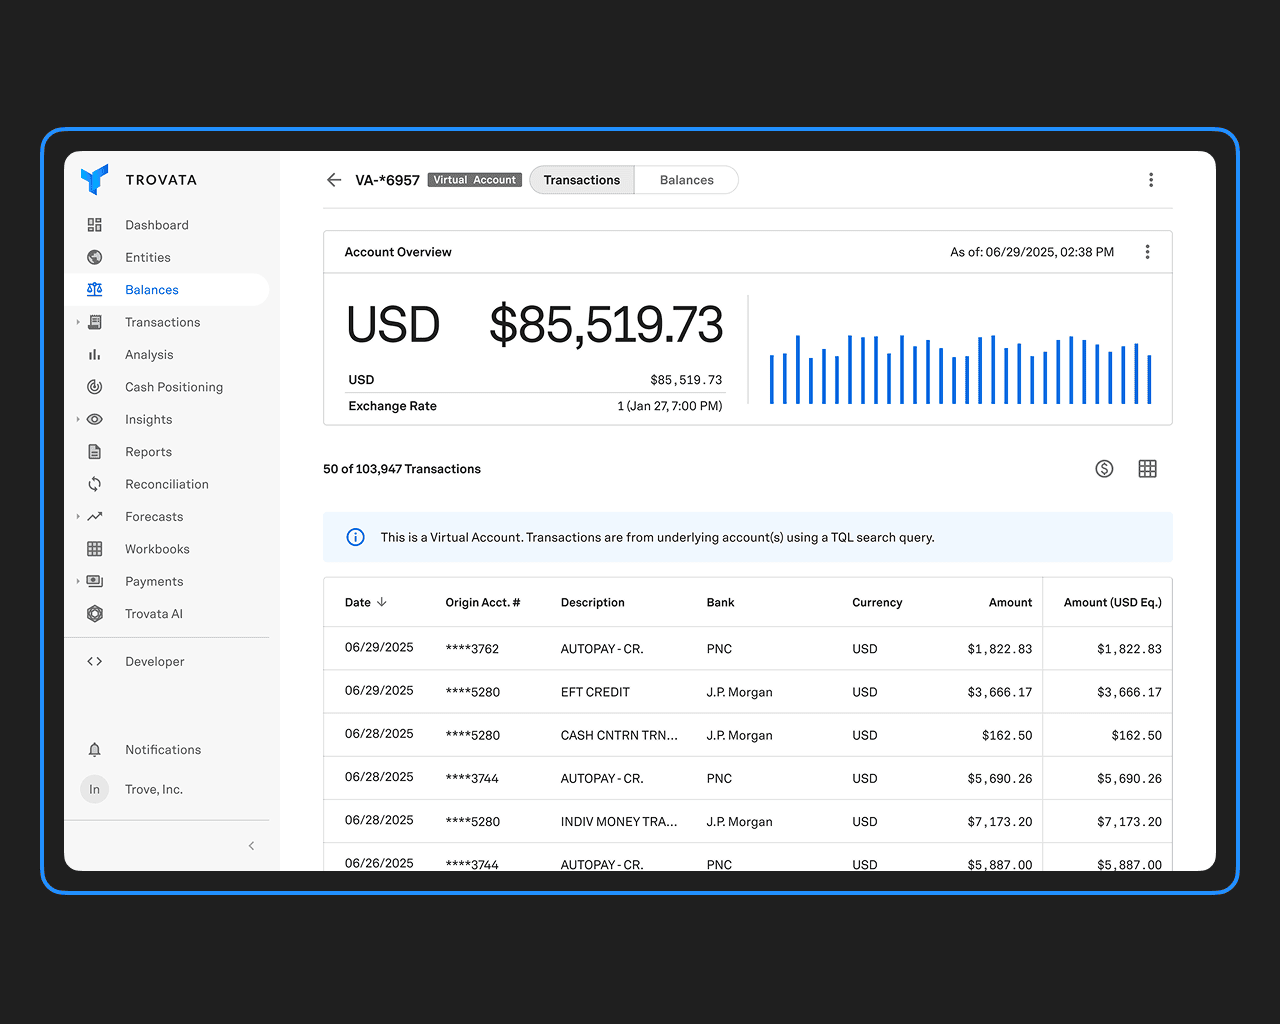Image resolution: width=1280 pixels, height=1024 pixels.
Task: Click the Developer code icon
Action: [x=94, y=661]
